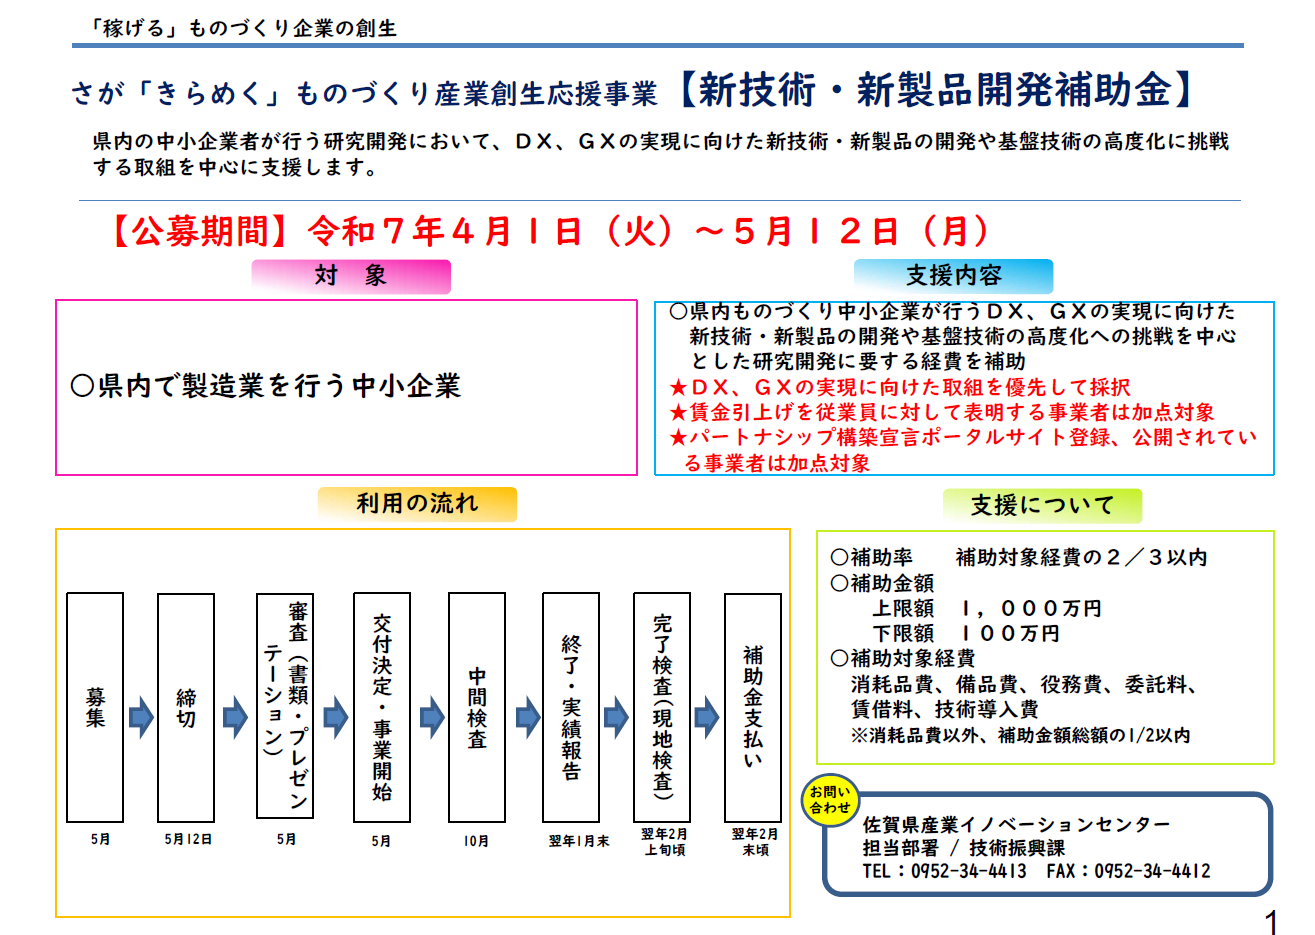This screenshot has width=1315, height=935.
Task: Click 佐賀県産業イノベーションセンター contact name
Action: 1016,824
